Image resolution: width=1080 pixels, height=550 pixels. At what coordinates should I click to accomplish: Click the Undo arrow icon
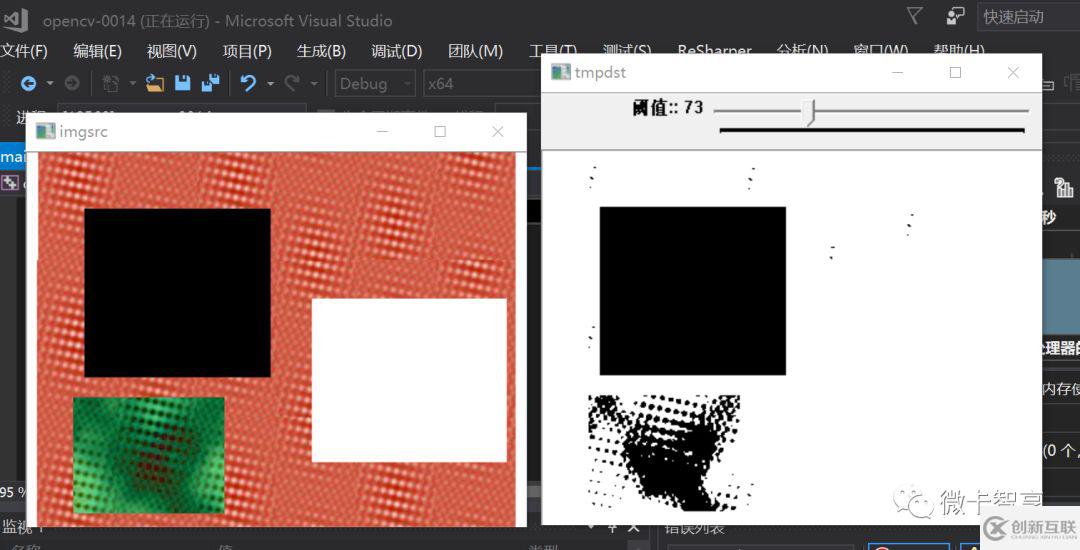(248, 83)
